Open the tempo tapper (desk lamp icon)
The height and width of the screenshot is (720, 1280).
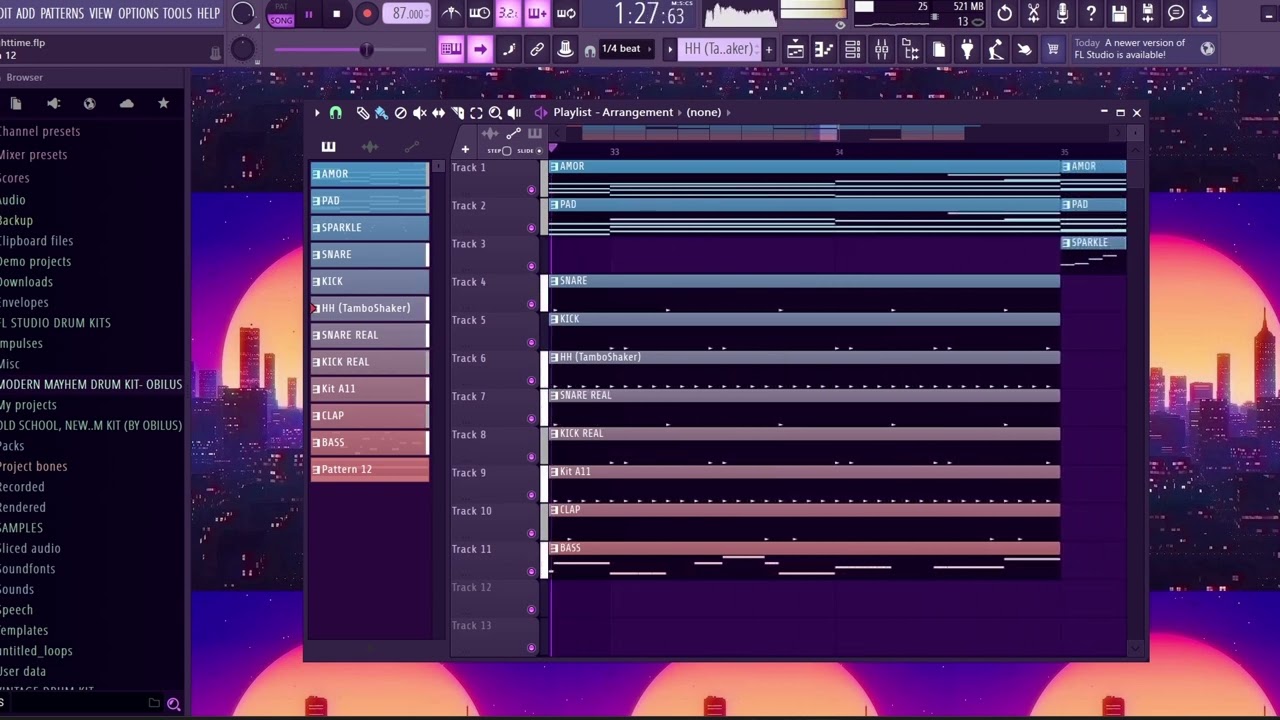[996, 49]
